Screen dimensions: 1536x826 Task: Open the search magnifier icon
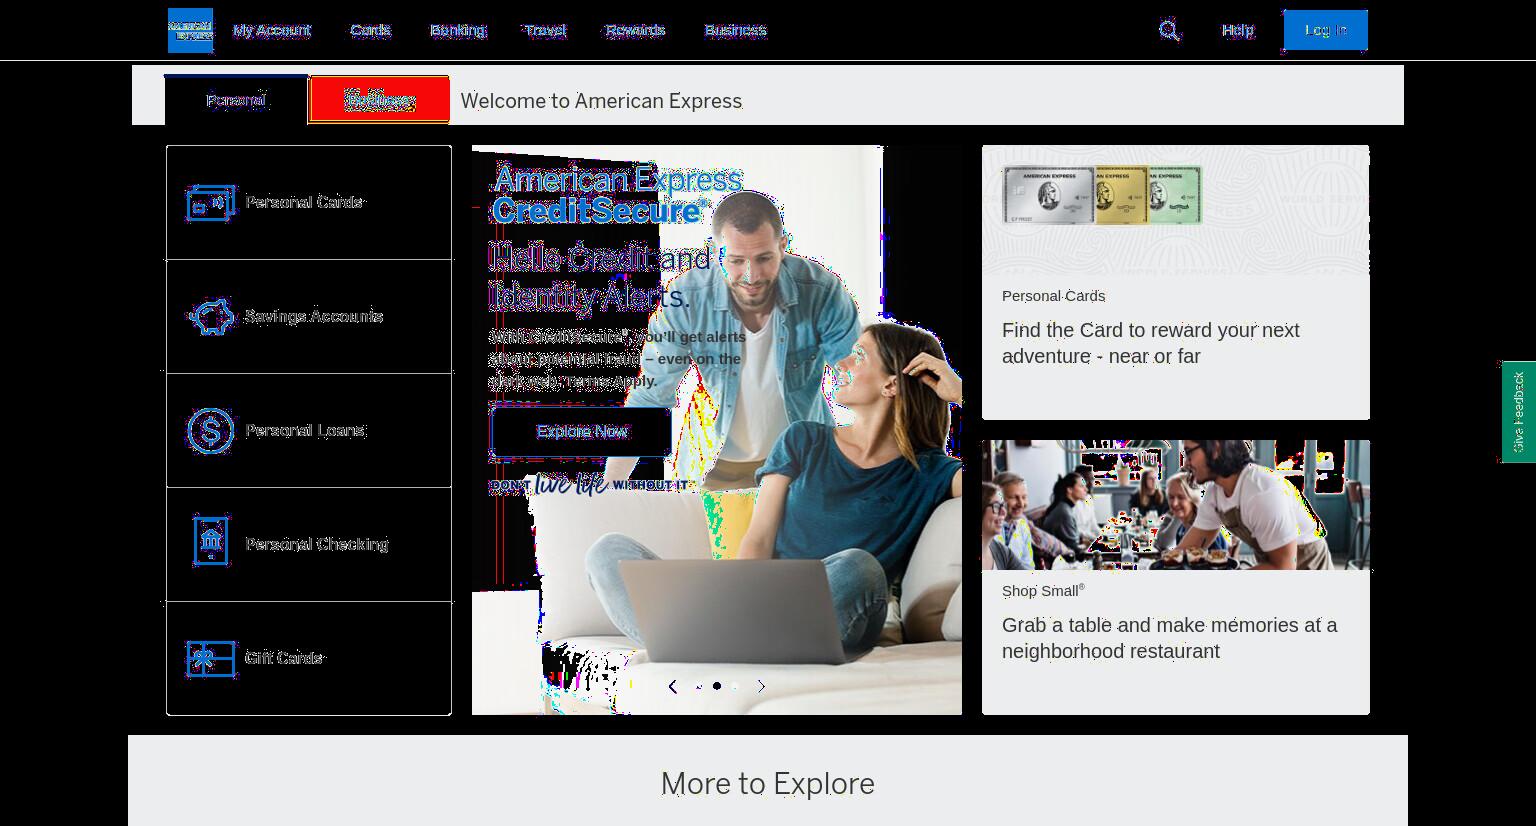click(1169, 30)
